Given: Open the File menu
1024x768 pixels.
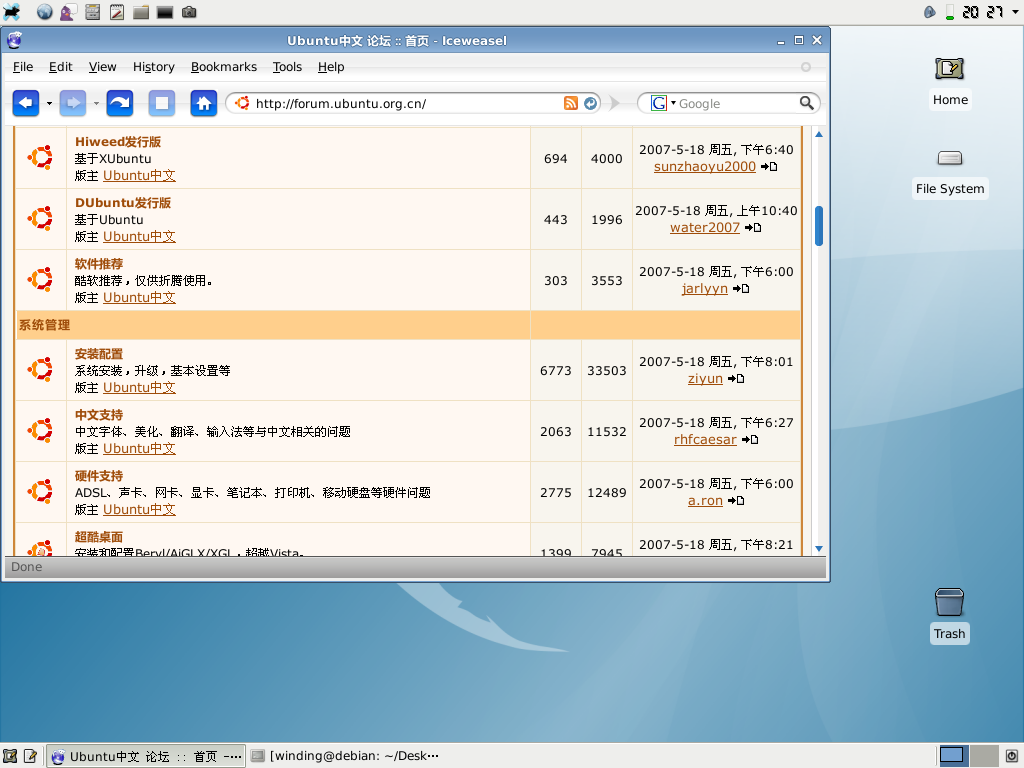Looking at the screenshot, I should click(x=23, y=67).
